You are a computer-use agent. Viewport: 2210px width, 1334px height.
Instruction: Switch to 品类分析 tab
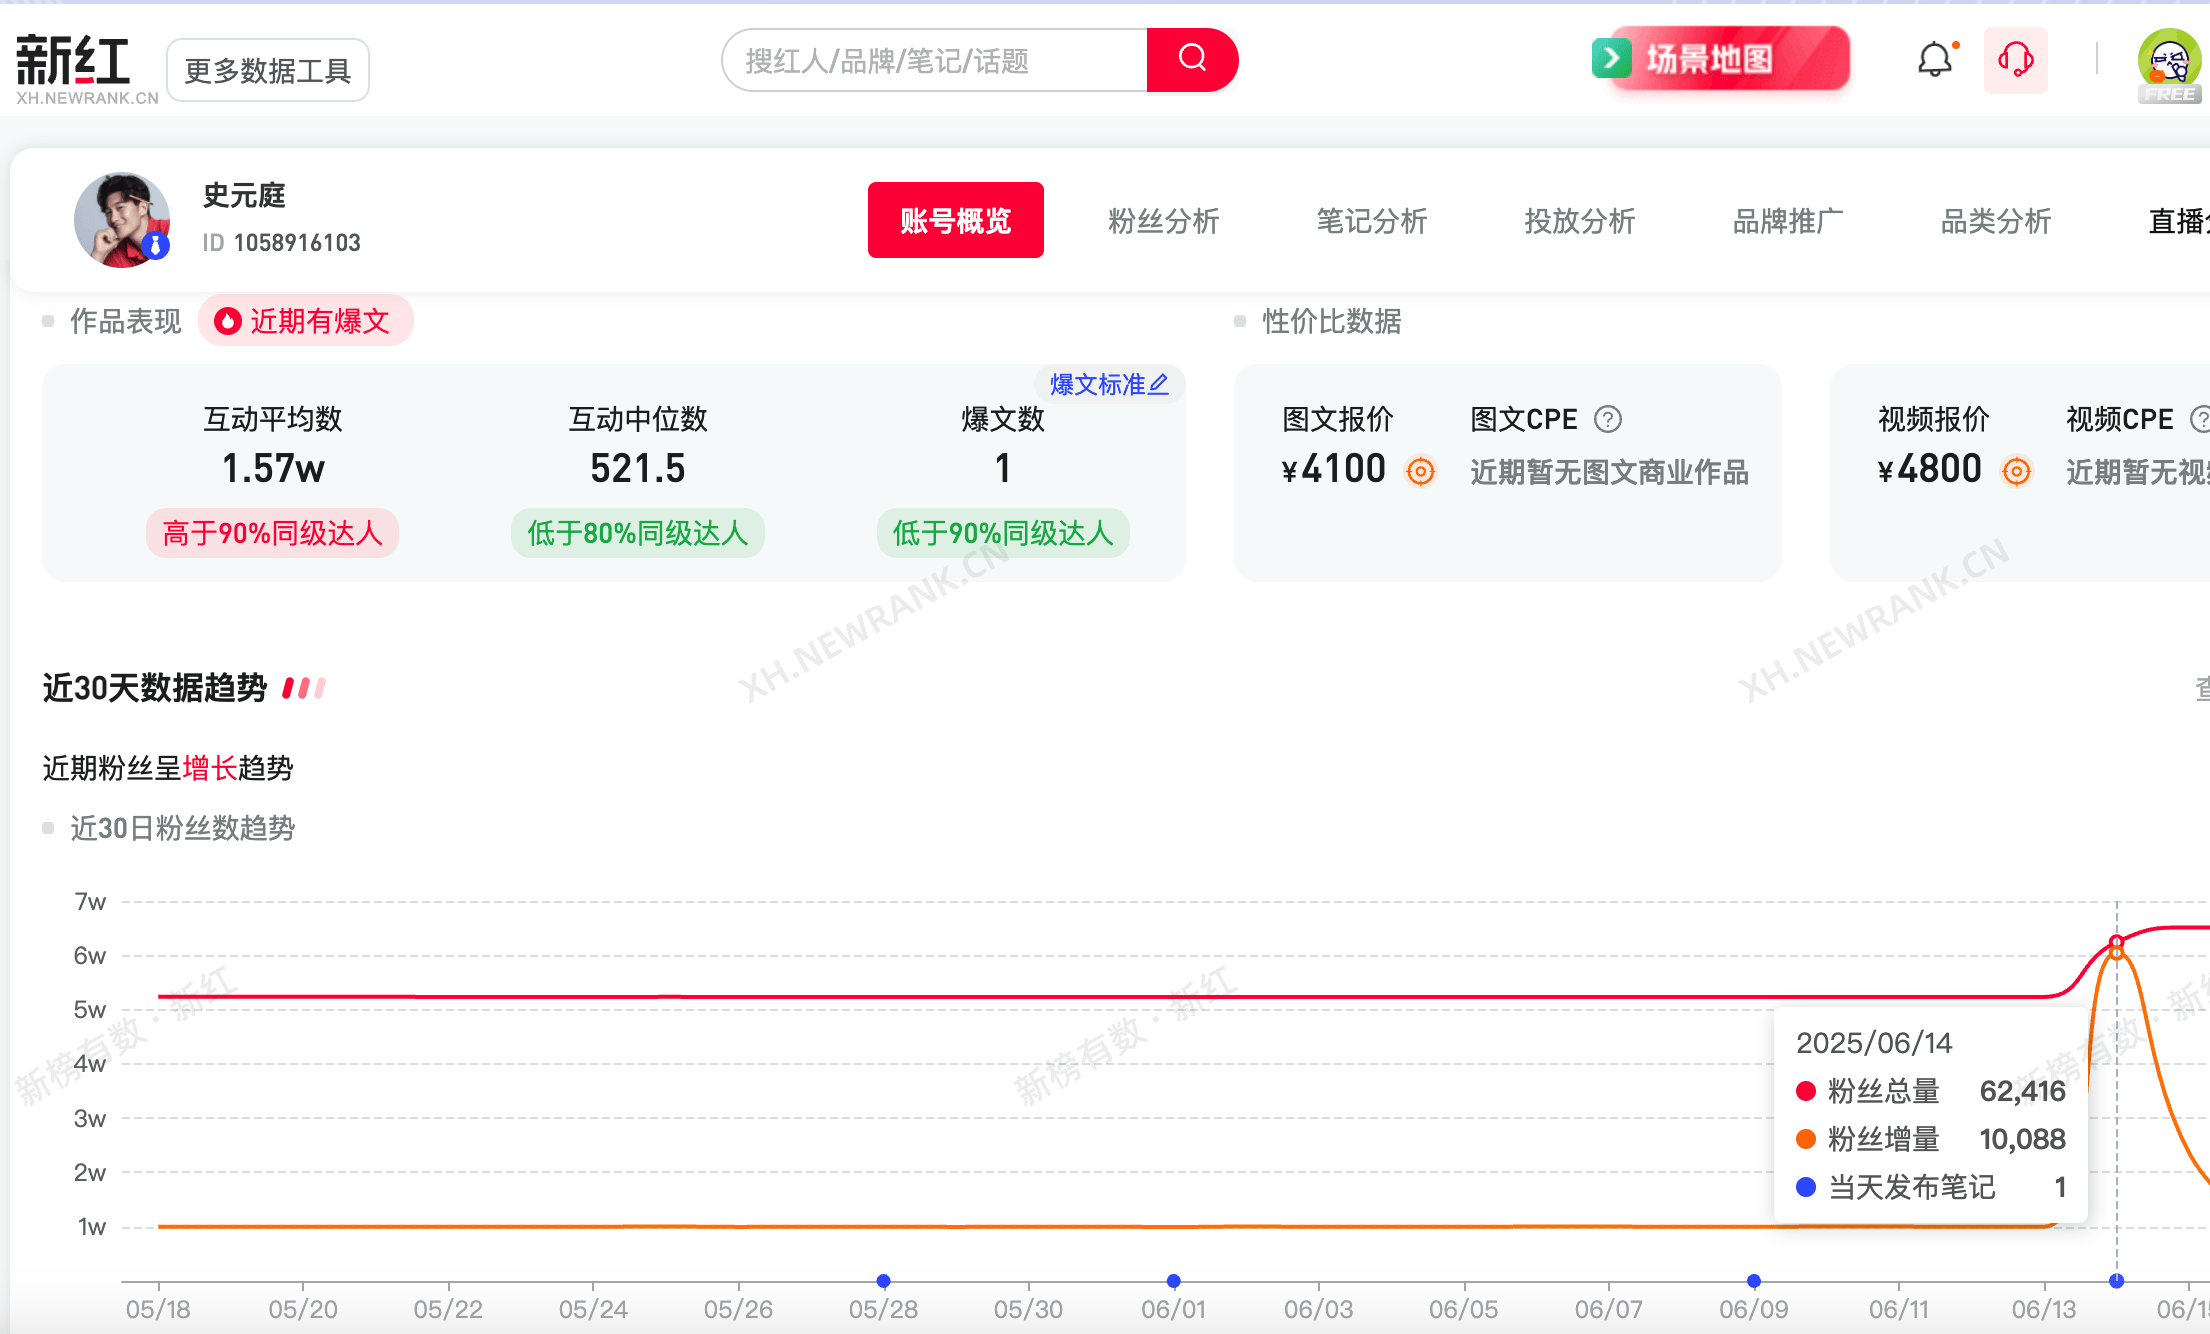tap(1996, 221)
